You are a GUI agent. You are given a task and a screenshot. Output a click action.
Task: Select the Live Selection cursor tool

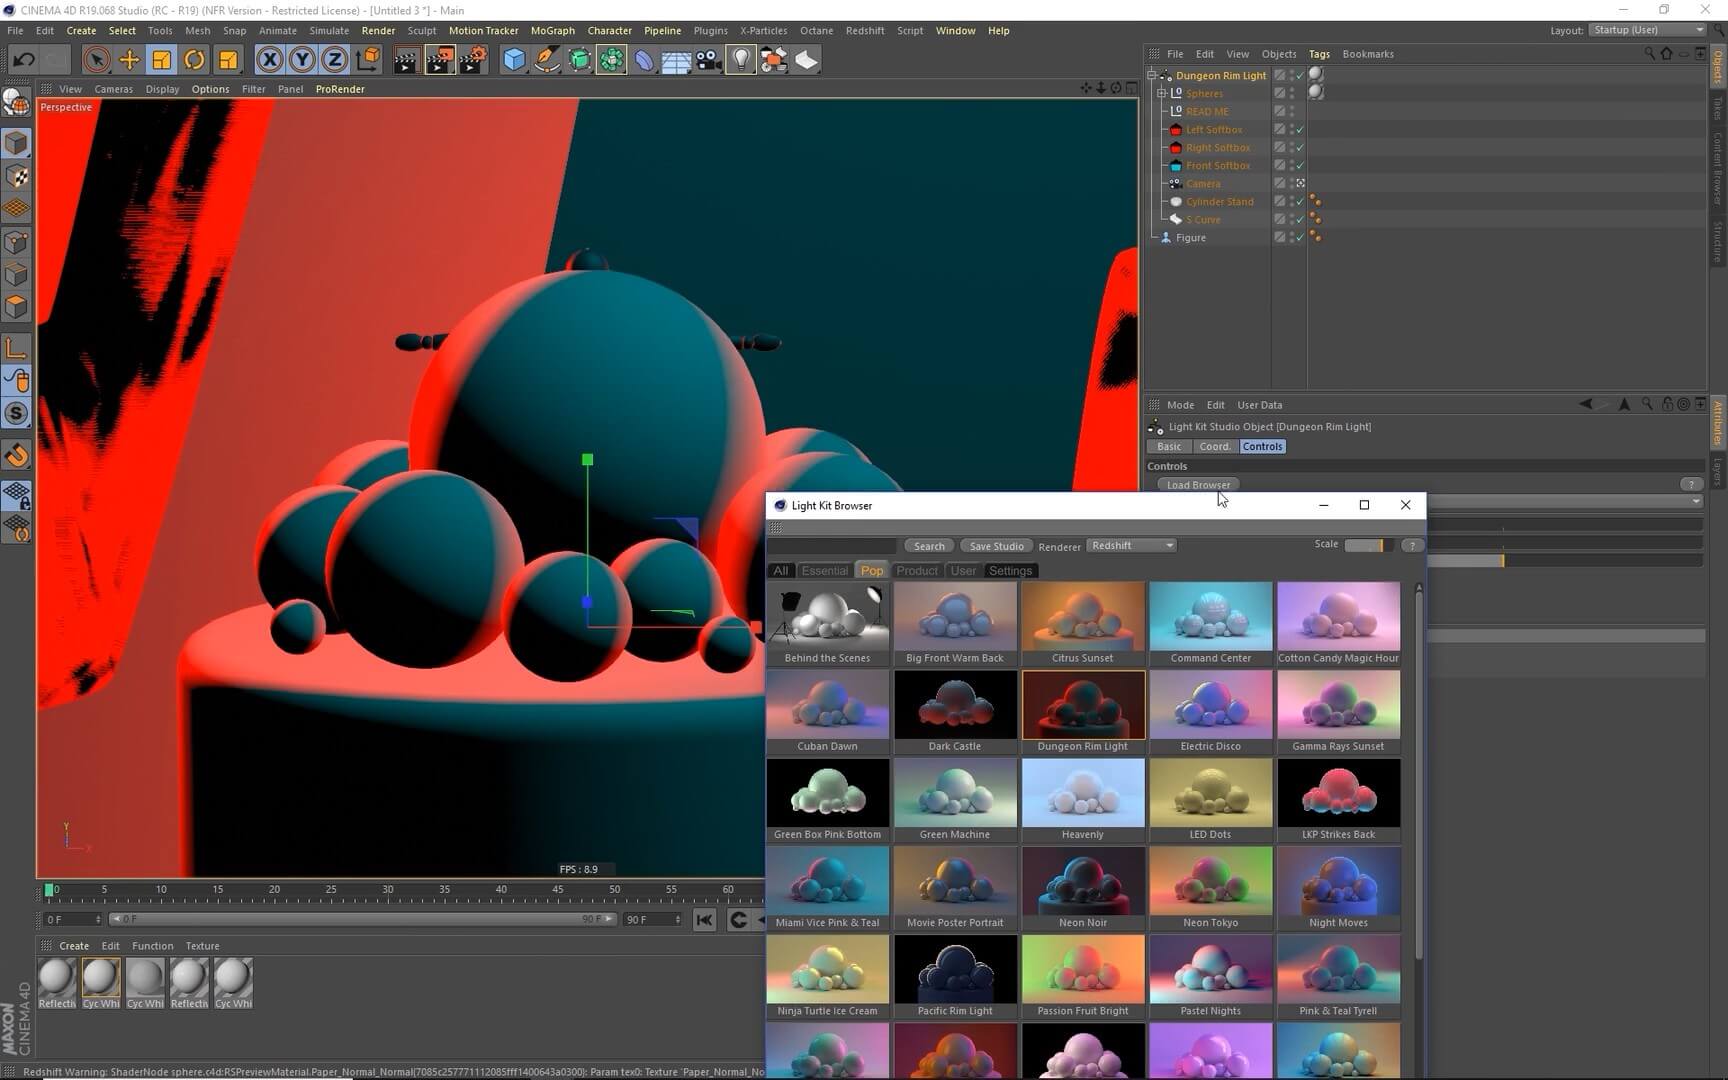pyautogui.click(x=96, y=60)
